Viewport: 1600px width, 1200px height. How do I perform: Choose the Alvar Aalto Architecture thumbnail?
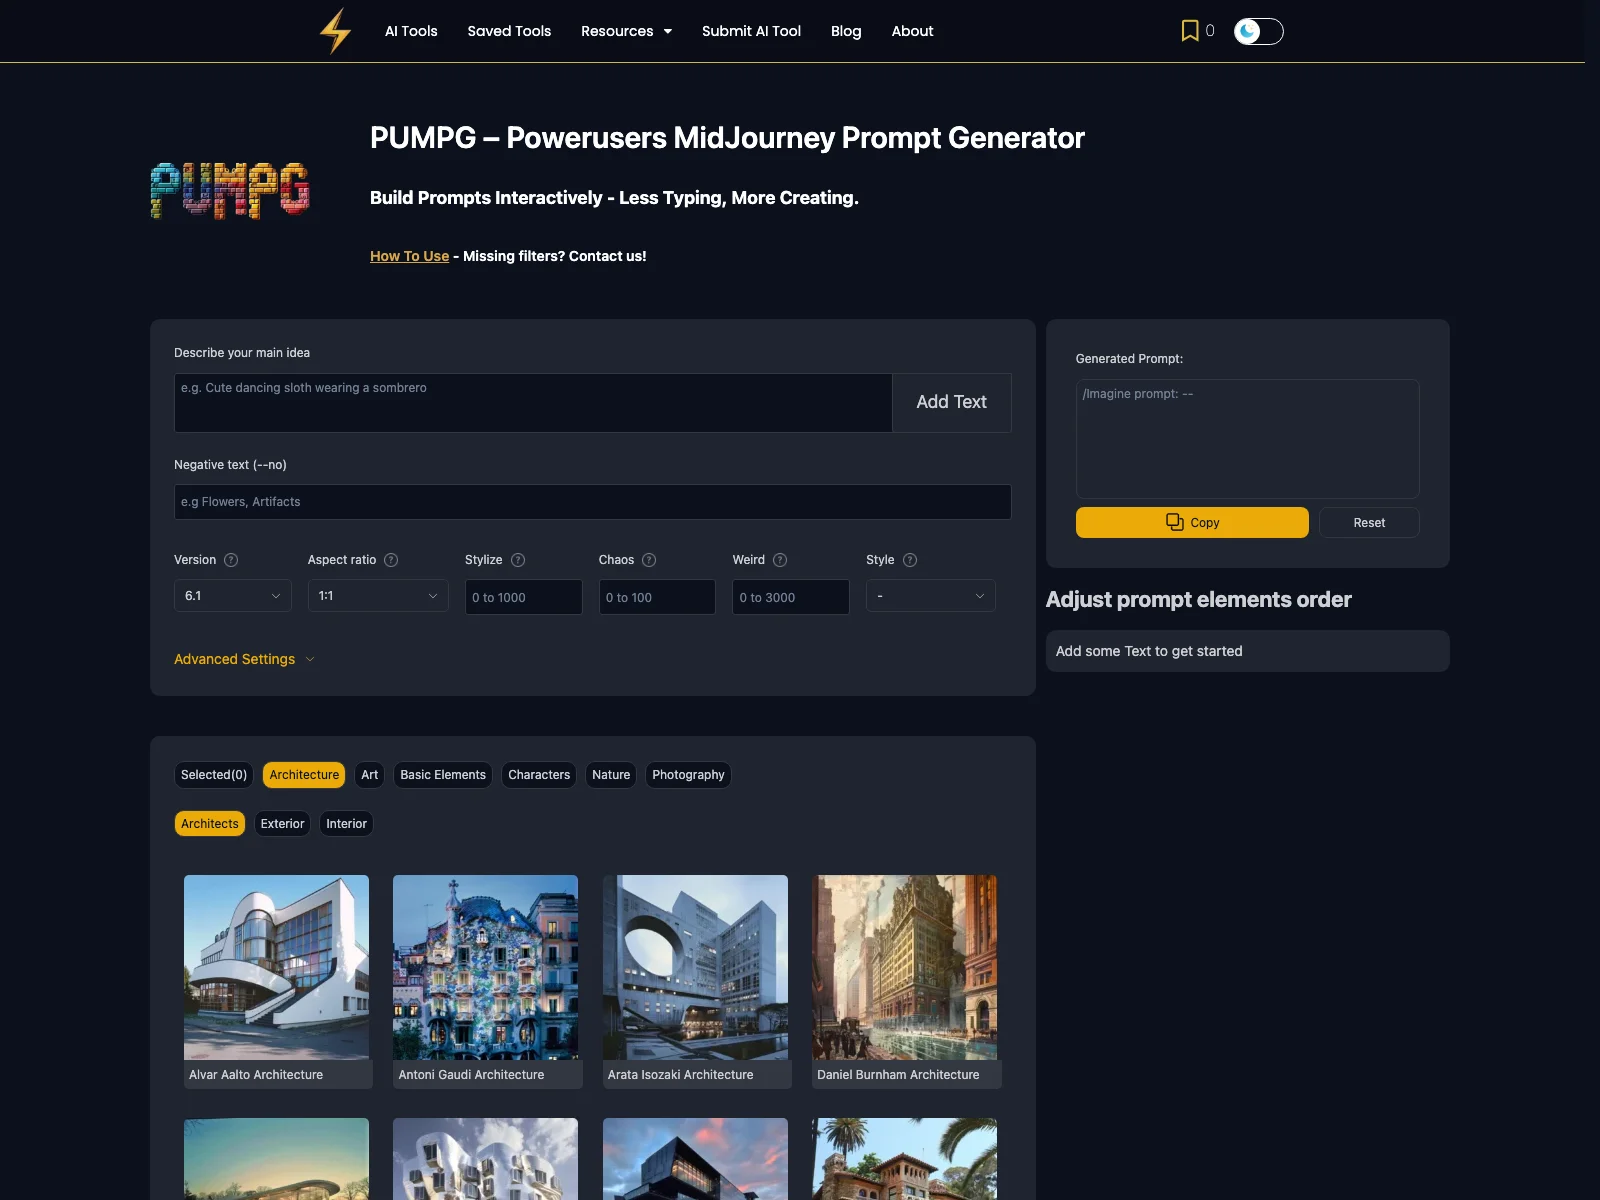276,967
